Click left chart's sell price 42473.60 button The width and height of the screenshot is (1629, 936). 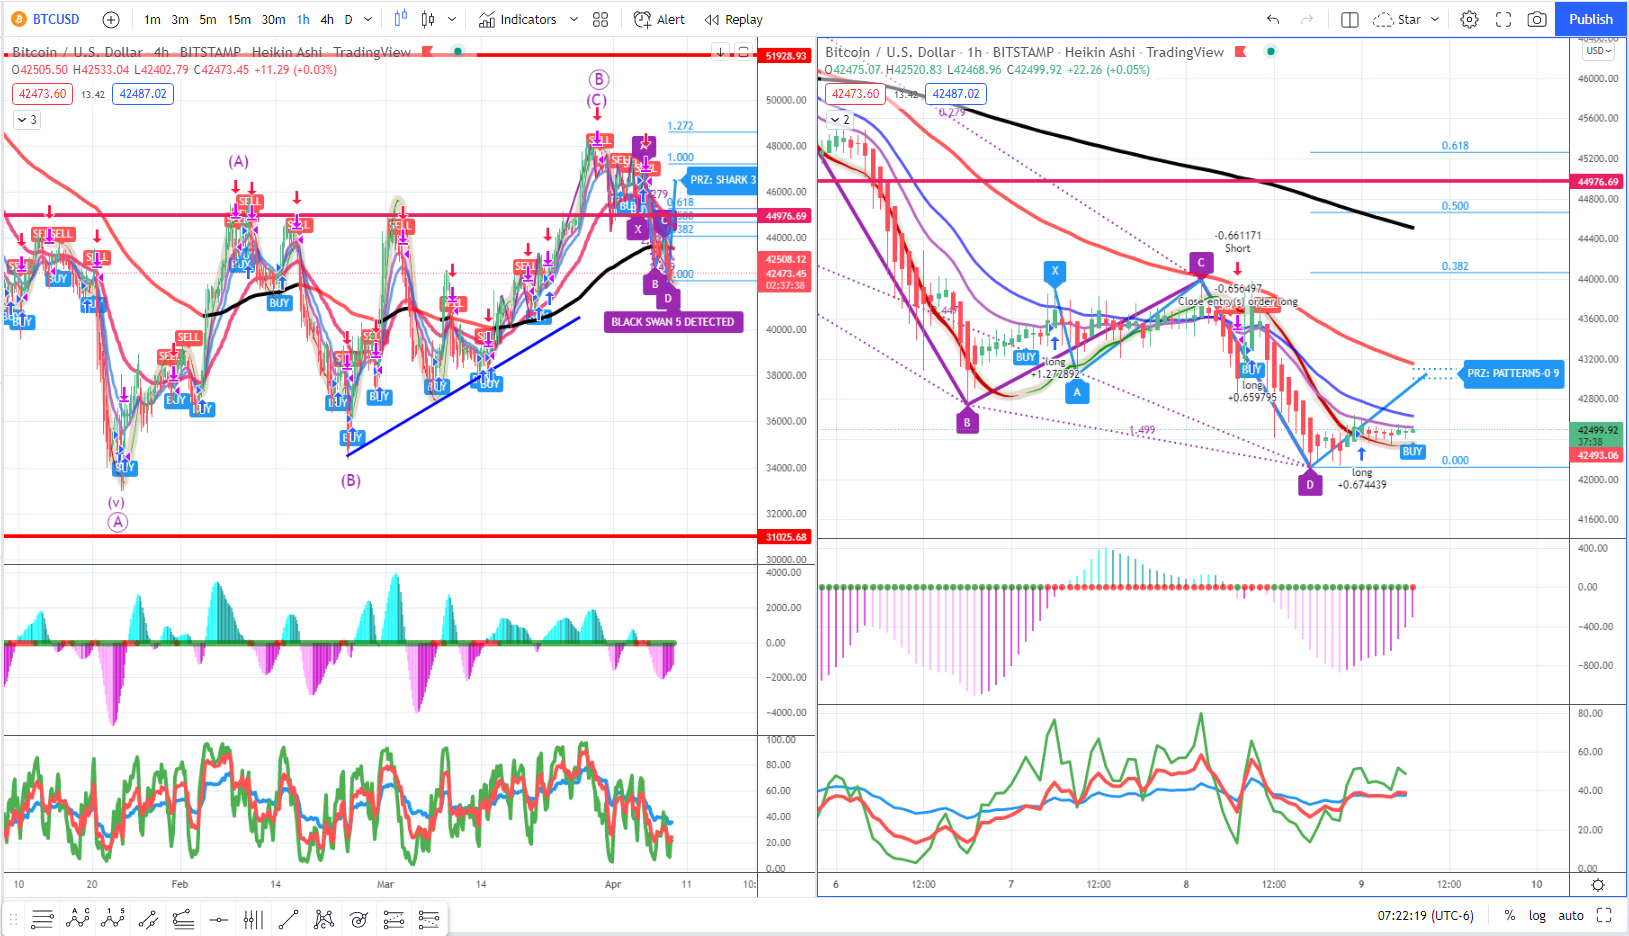coord(42,94)
